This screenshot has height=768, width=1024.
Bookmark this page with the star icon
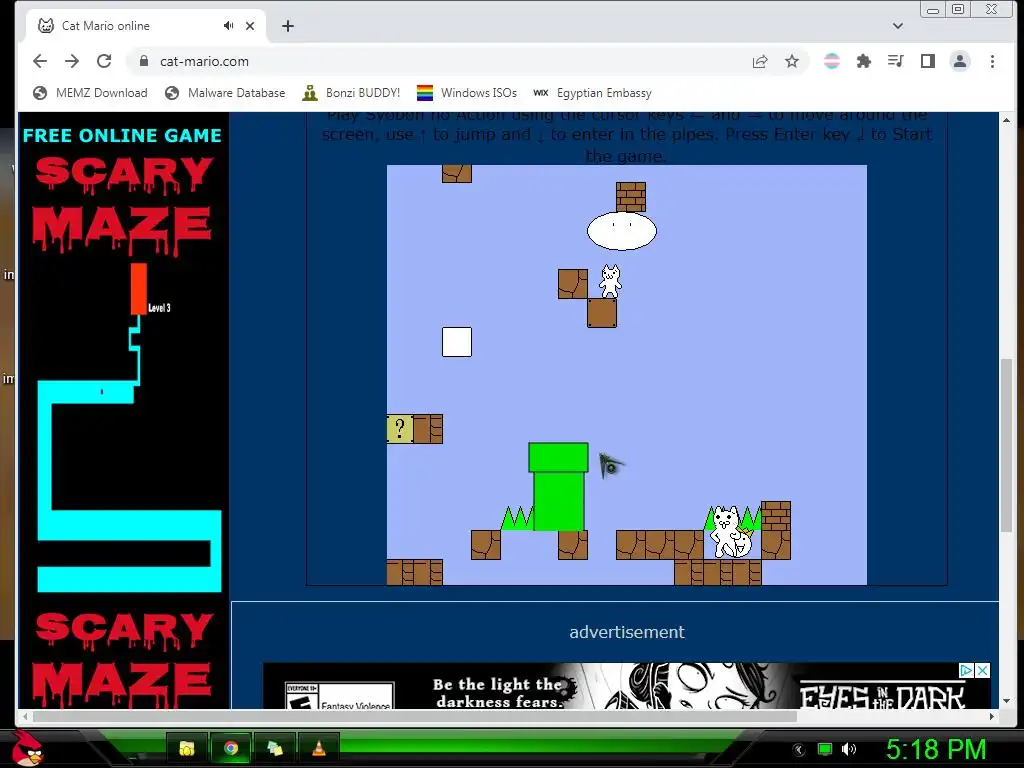(792, 61)
